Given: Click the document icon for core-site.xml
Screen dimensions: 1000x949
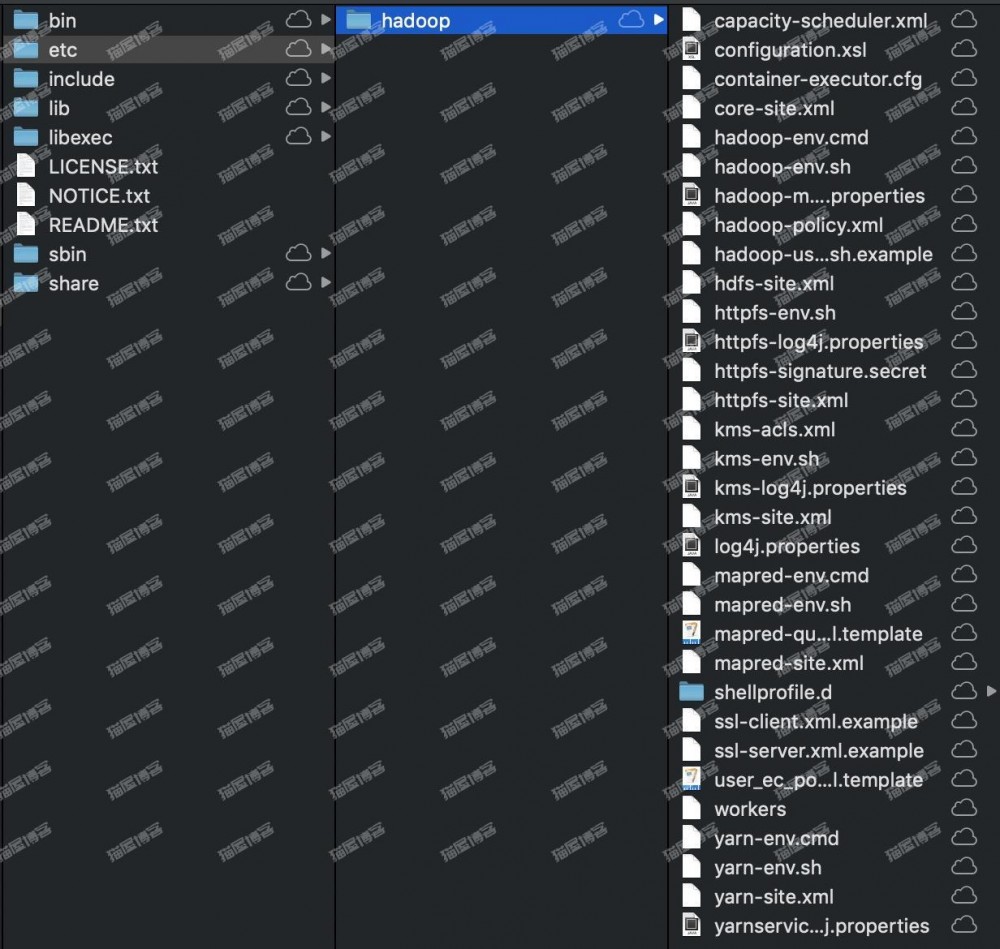Looking at the screenshot, I should pos(692,107).
